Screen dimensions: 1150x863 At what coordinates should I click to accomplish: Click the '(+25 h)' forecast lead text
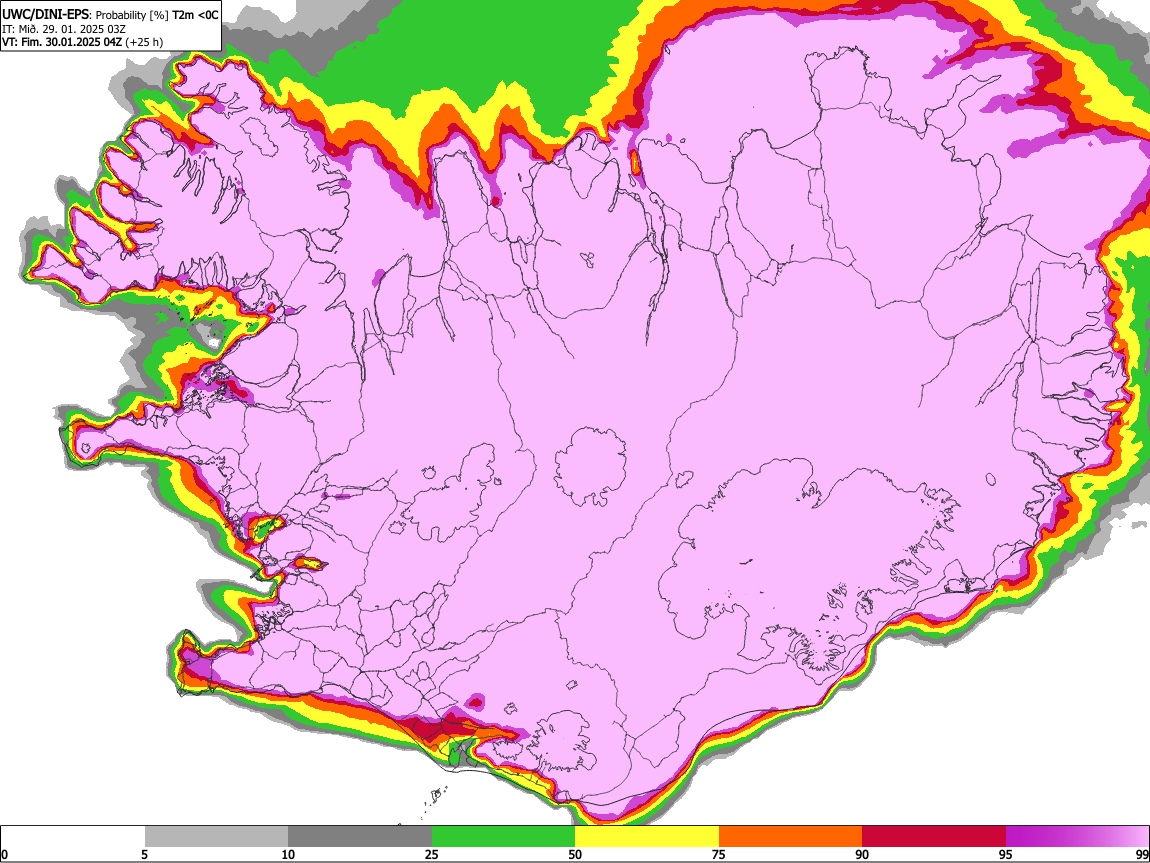[x=144, y=42]
